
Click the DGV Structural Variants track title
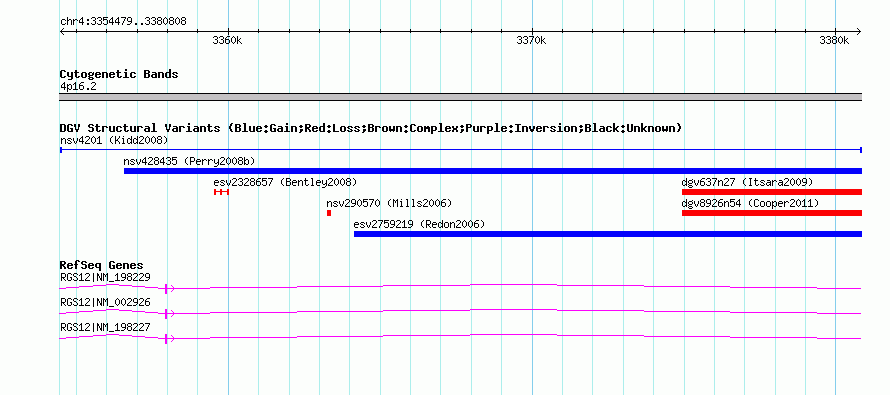[371, 128]
